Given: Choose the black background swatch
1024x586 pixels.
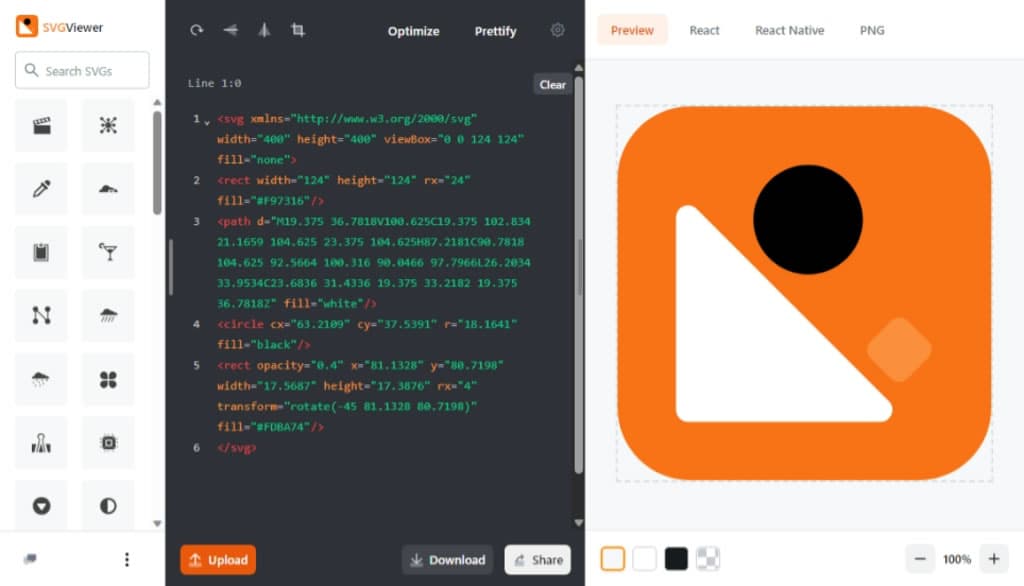Looking at the screenshot, I should 676,559.
